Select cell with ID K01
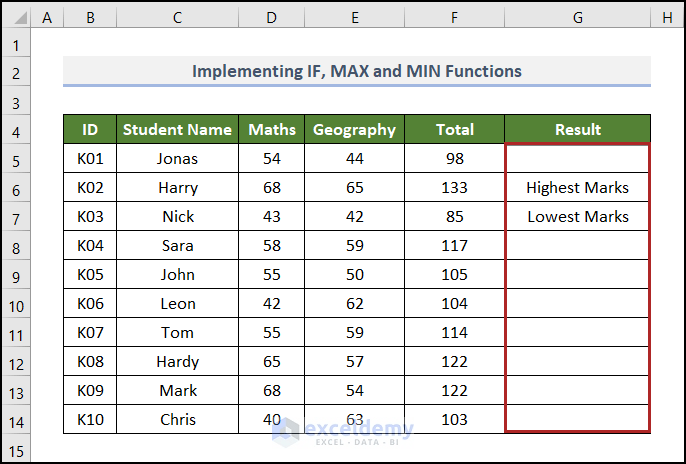This screenshot has width=686, height=464. pyautogui.click(x=90, y=158)
